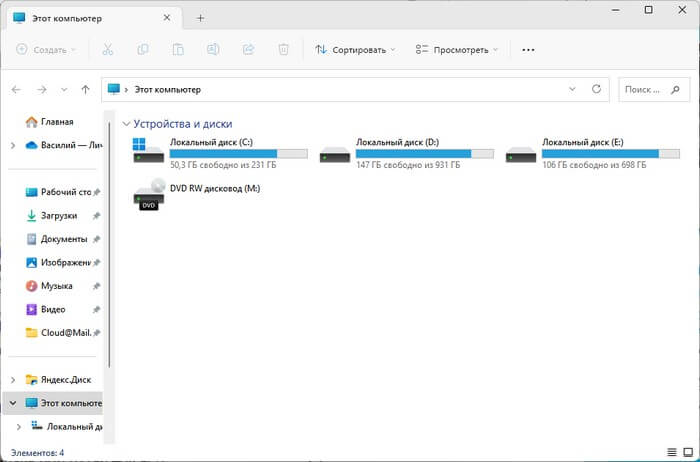The height and width of the screenshot is (462, 700).
Task: Open a new tab with plus button
Action: click(x=200, y=18)
